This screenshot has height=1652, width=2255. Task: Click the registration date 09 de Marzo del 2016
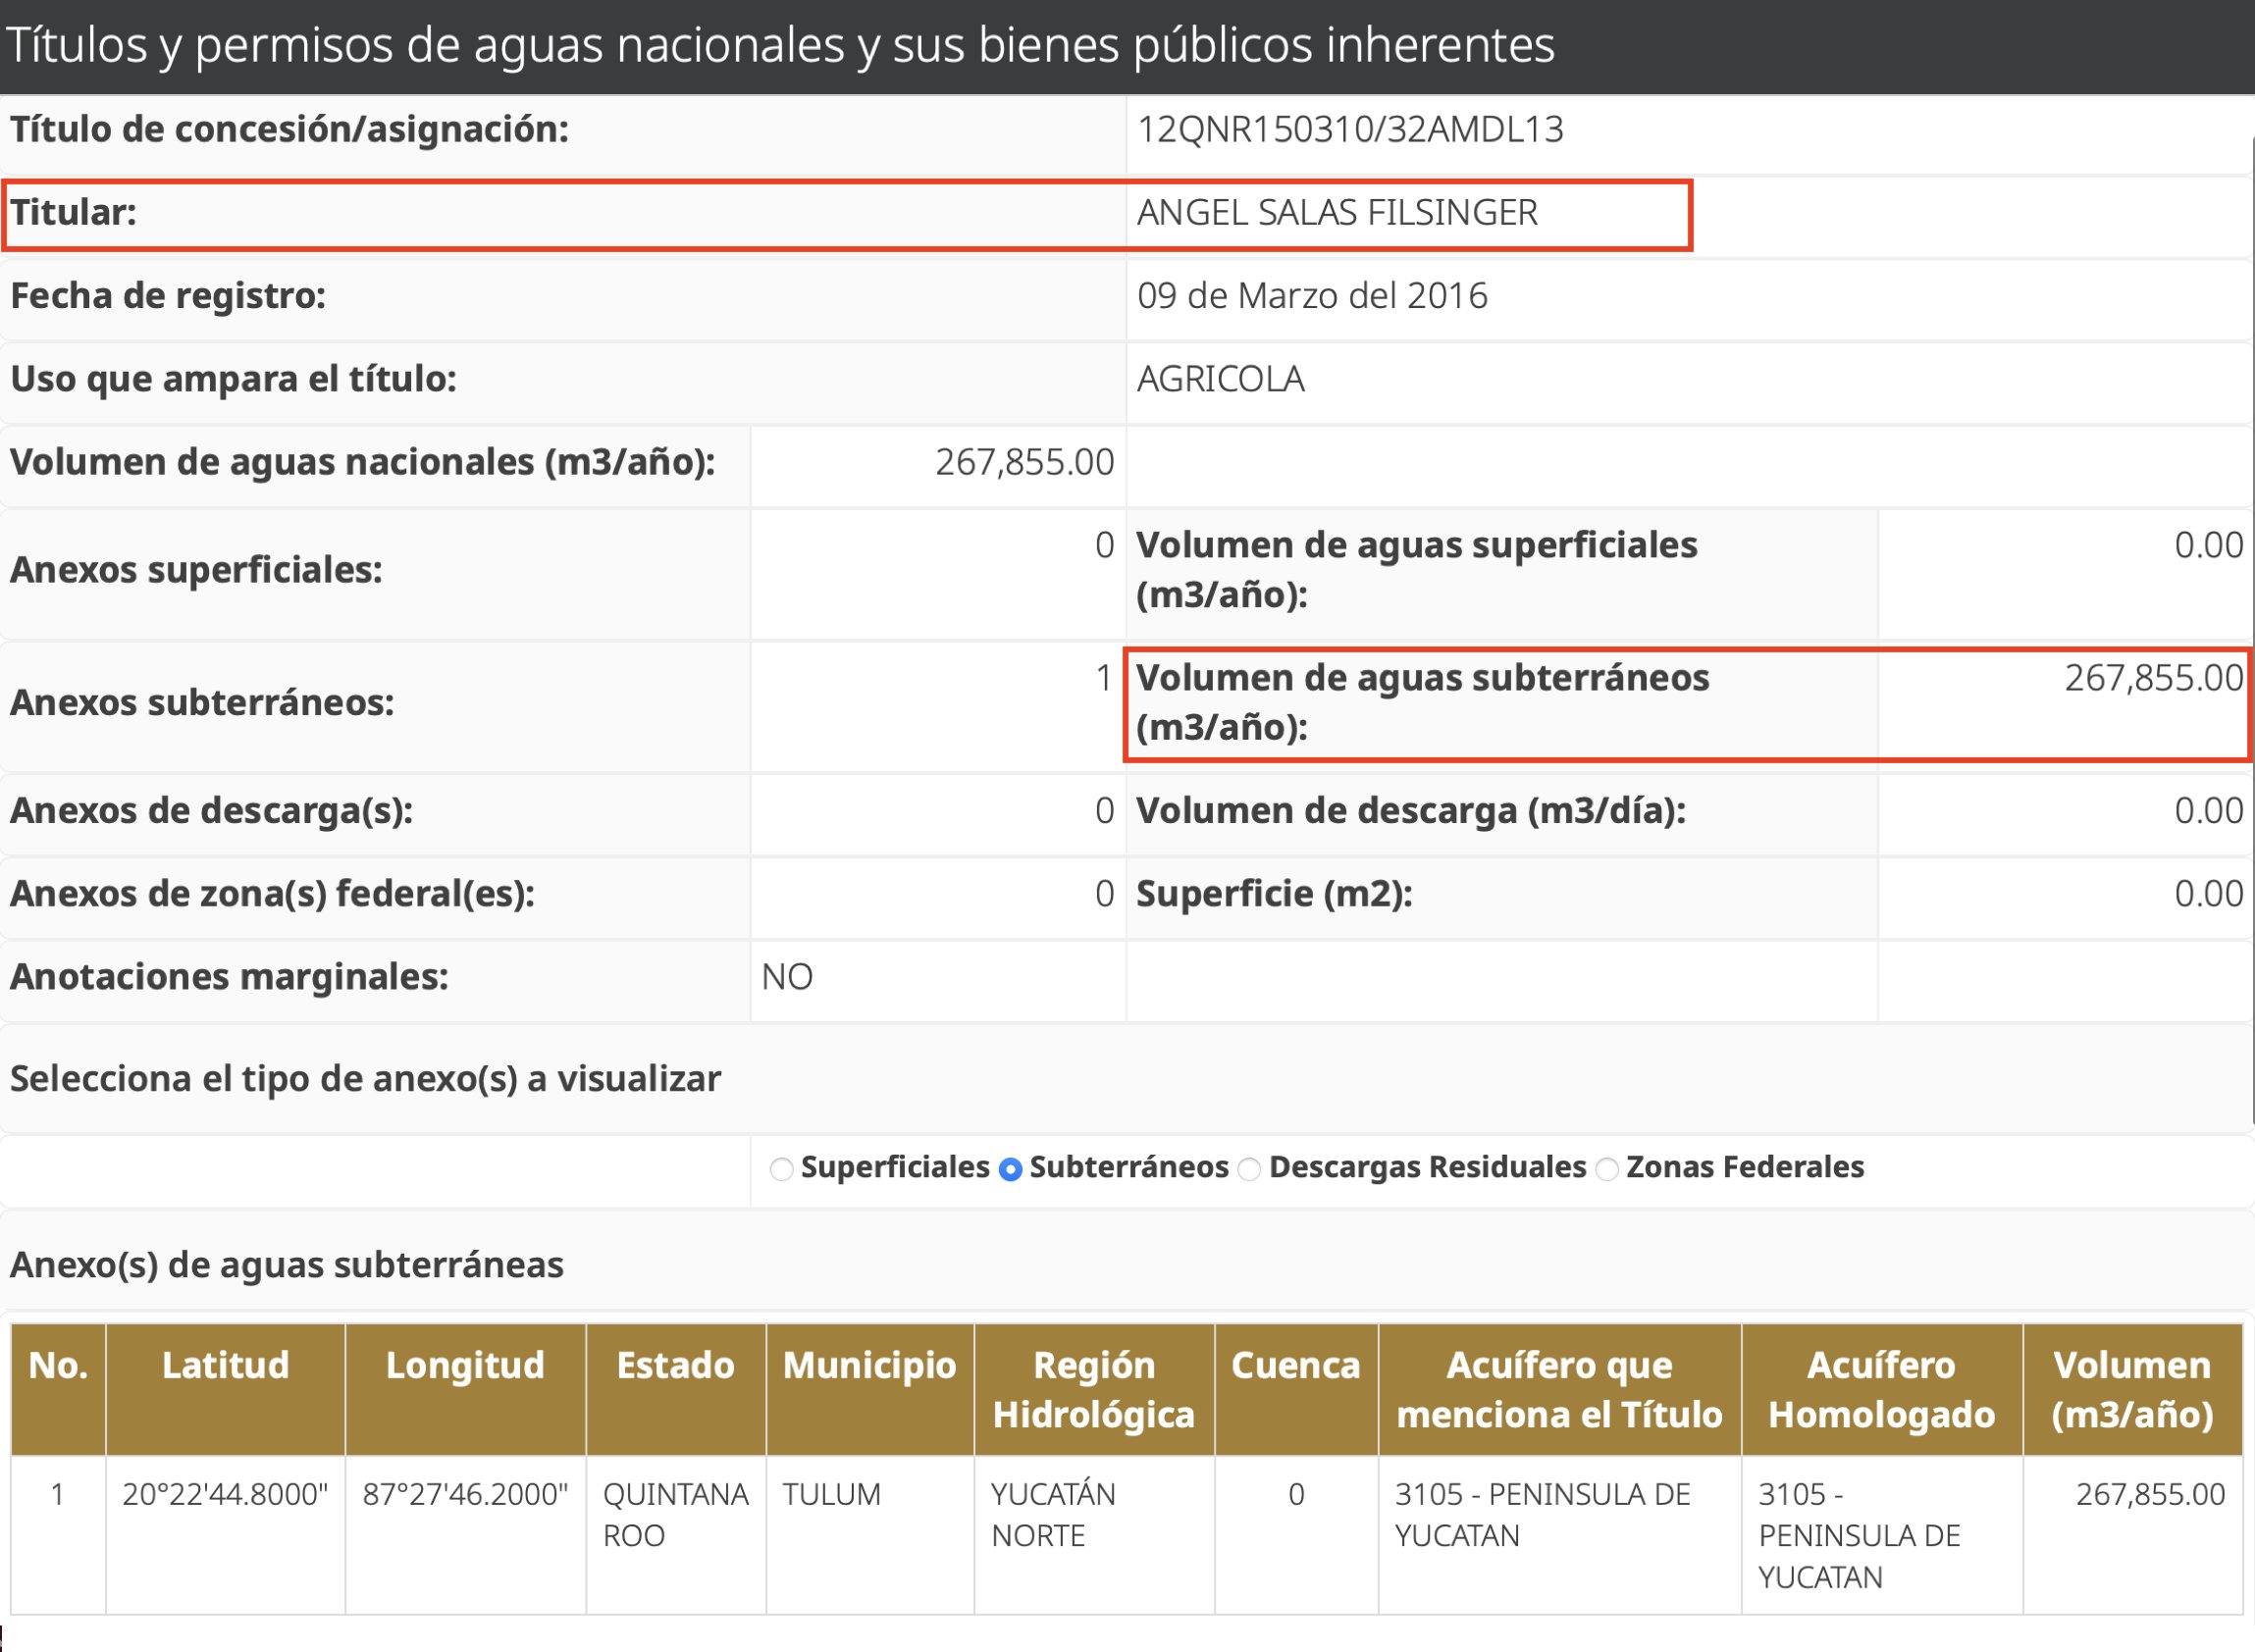(x=1312, y=296)
